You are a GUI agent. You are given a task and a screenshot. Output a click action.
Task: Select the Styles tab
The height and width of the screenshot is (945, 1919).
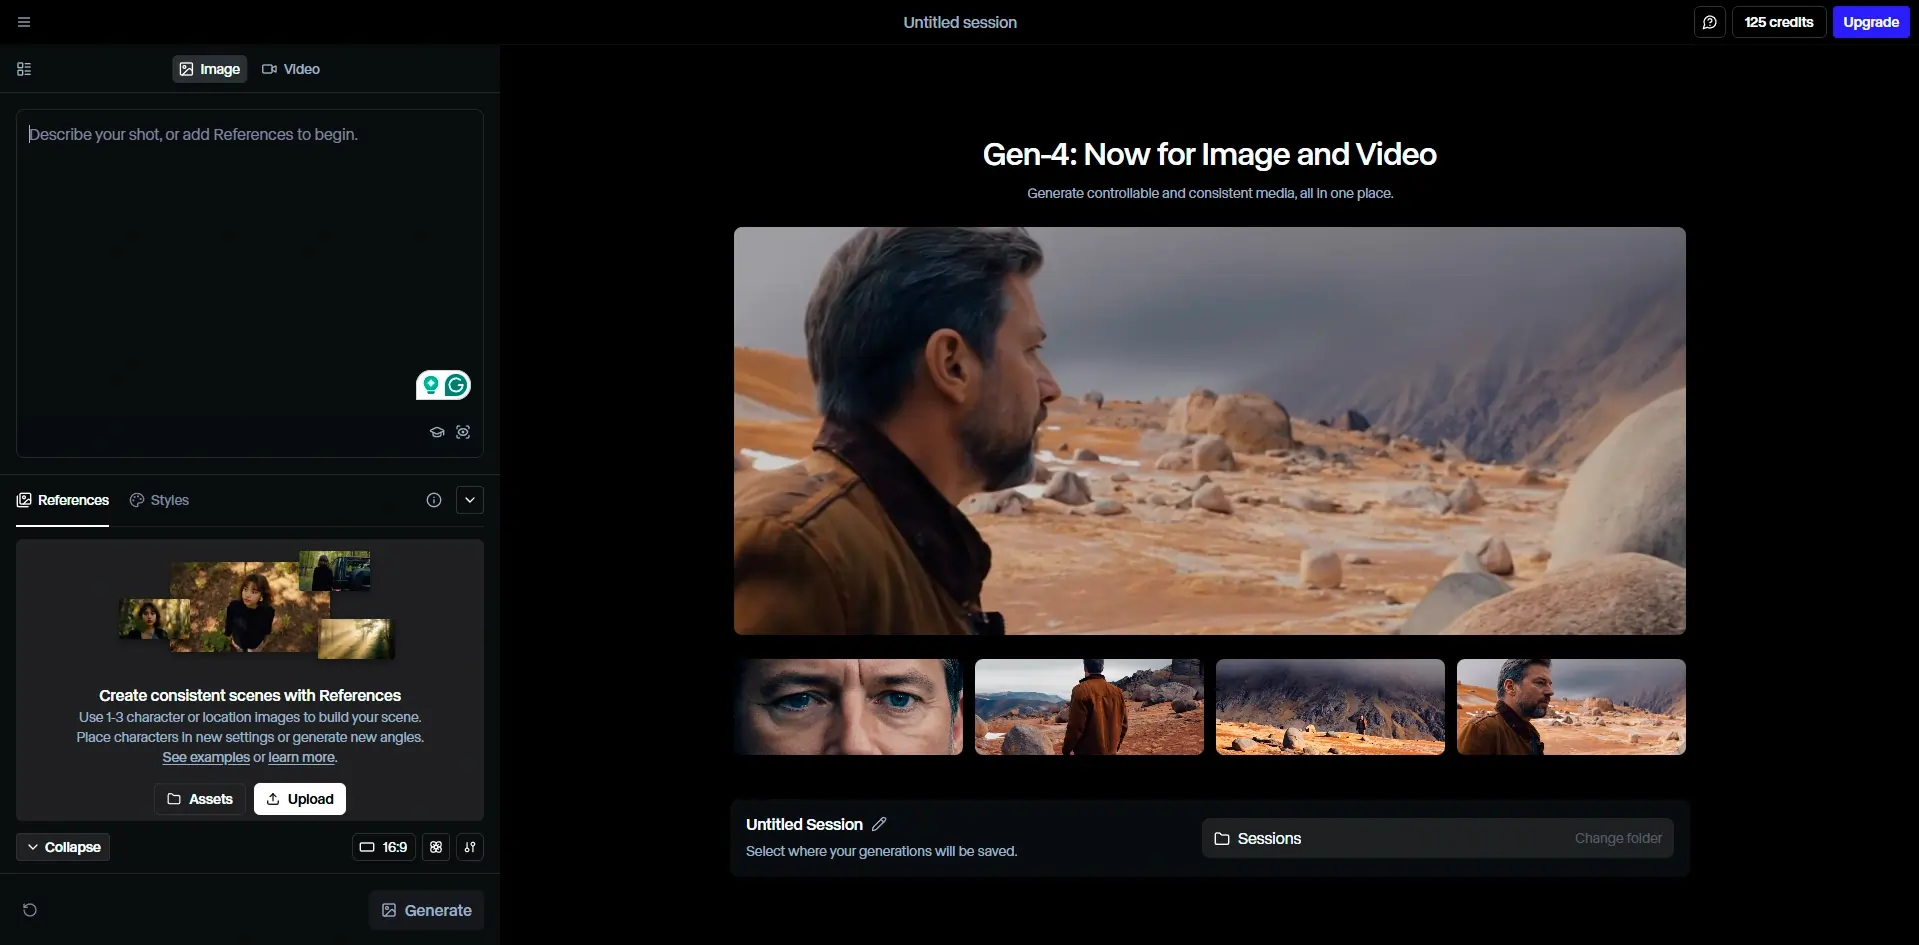coord(159,500)
